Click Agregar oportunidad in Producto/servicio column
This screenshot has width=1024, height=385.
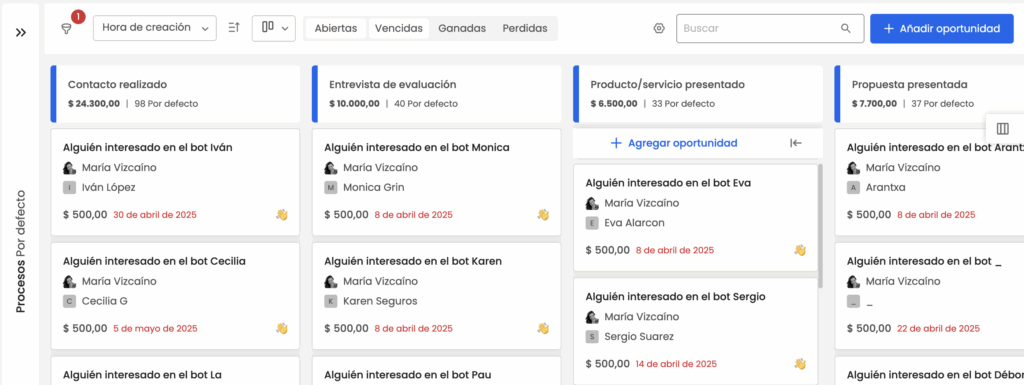click(673, 143)
